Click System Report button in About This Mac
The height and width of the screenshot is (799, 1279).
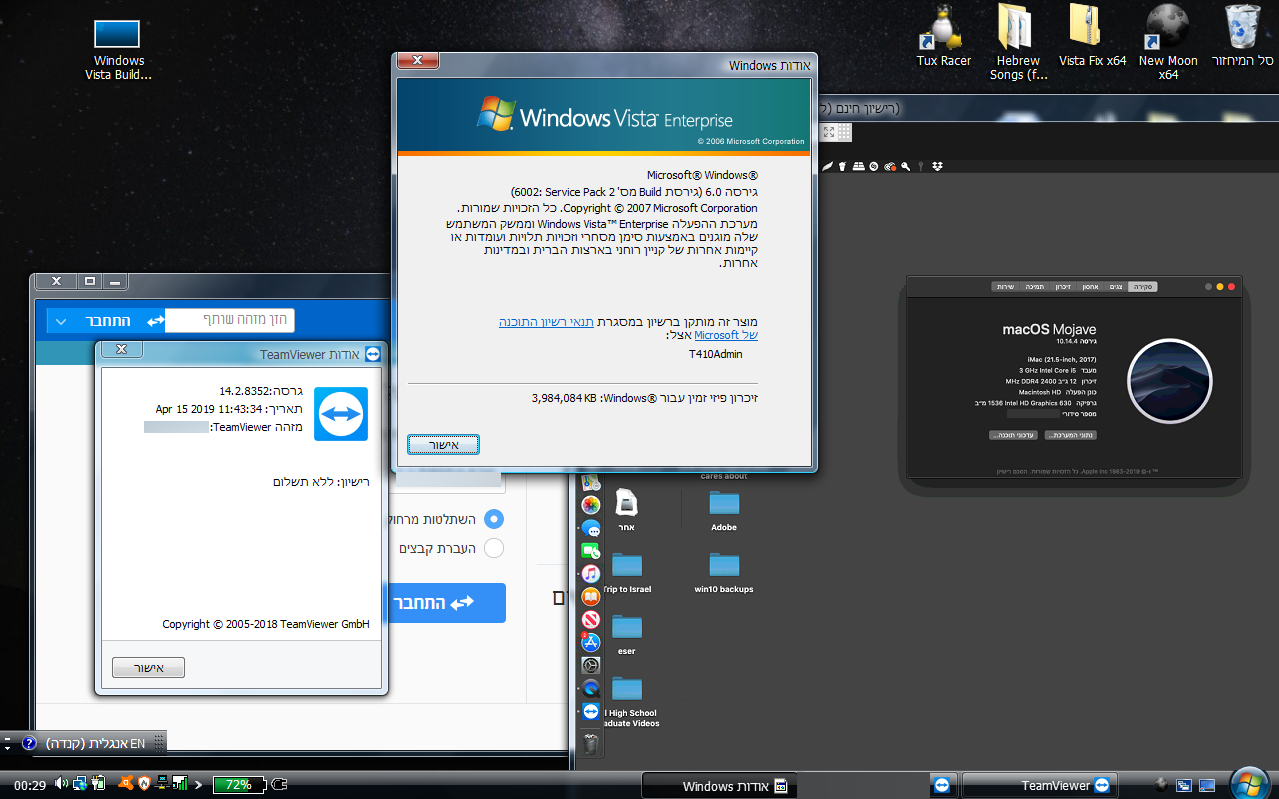(x=1070, y=435)
